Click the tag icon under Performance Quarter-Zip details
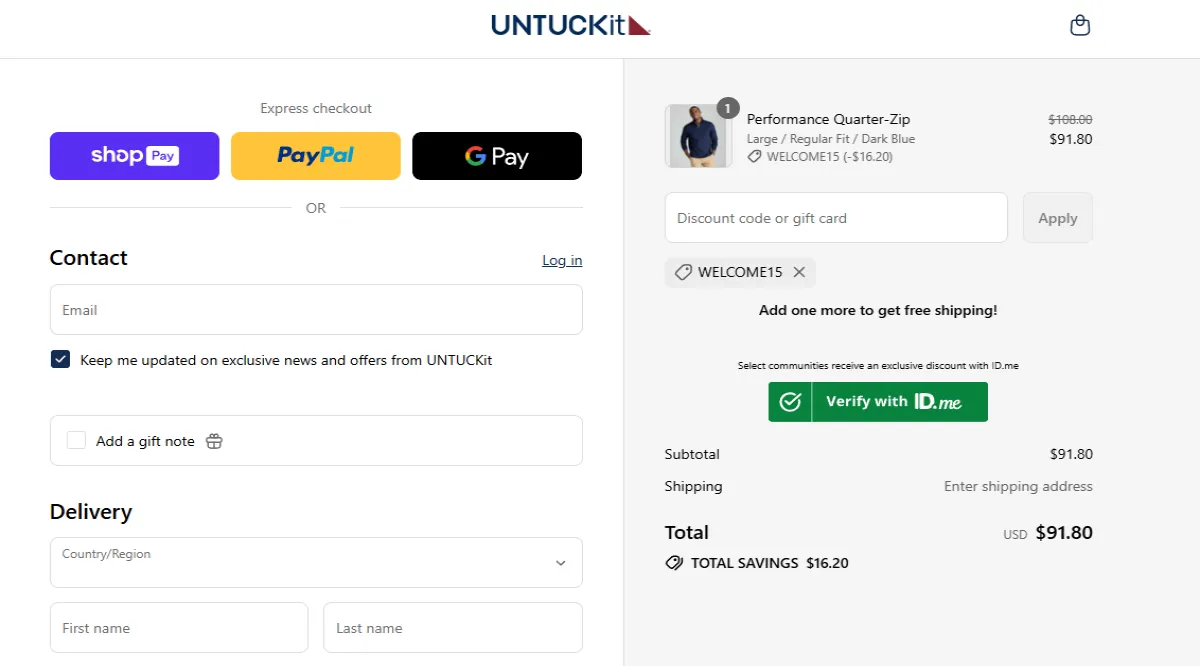This screenshot has width=1200, height=666. click(757, 156)
